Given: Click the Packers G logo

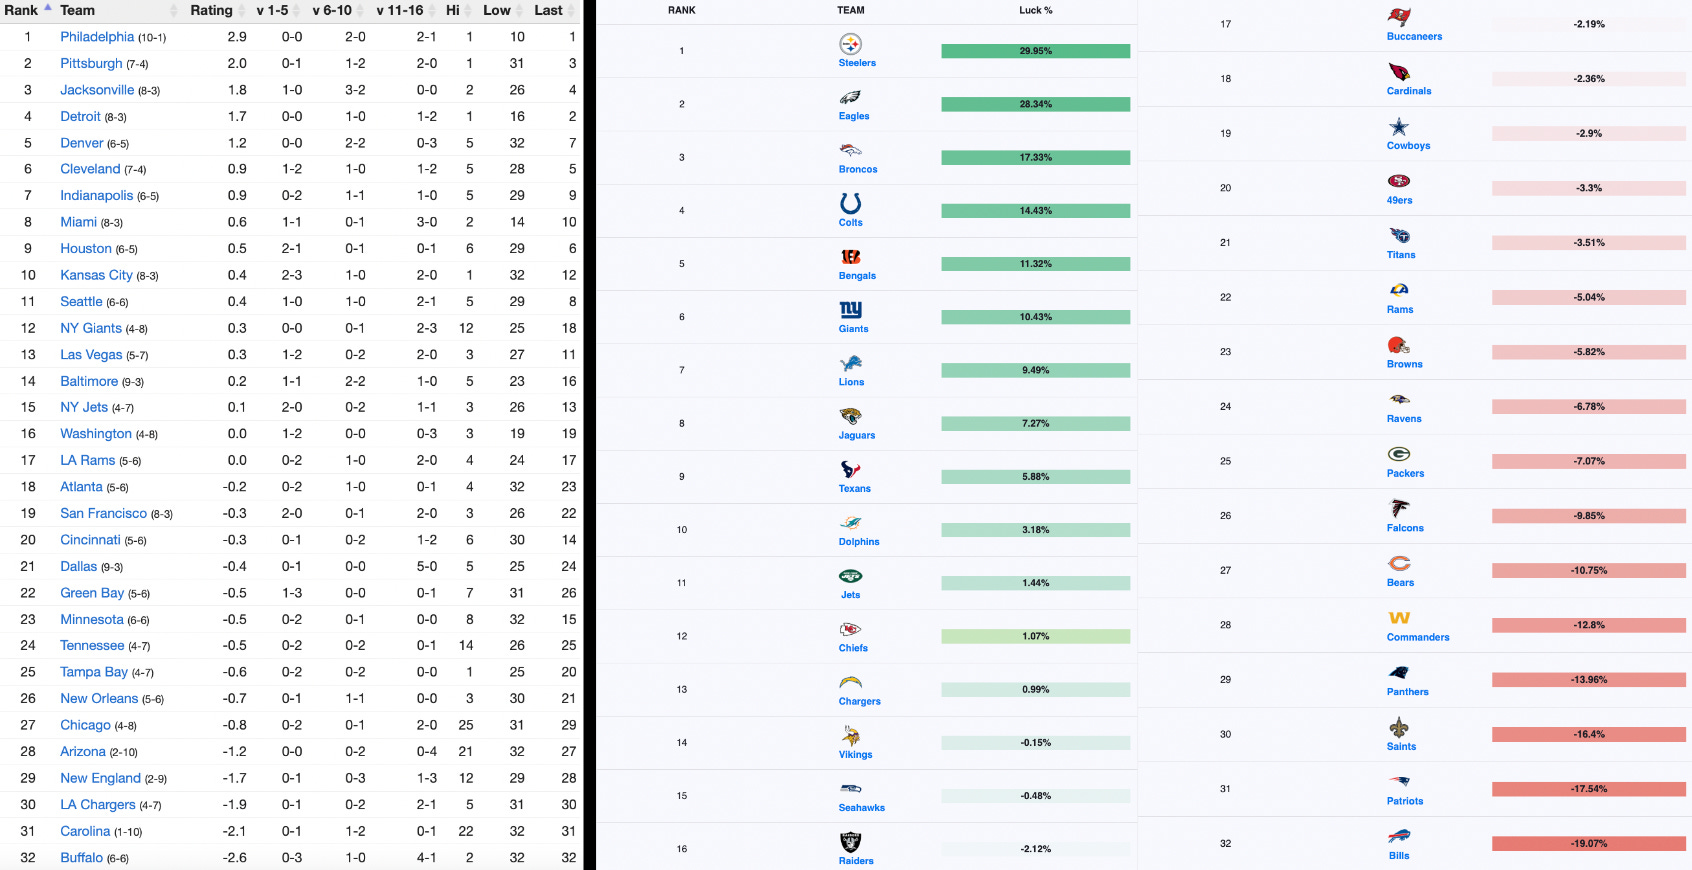Looking at the screenshot, I should [1399, 454].
